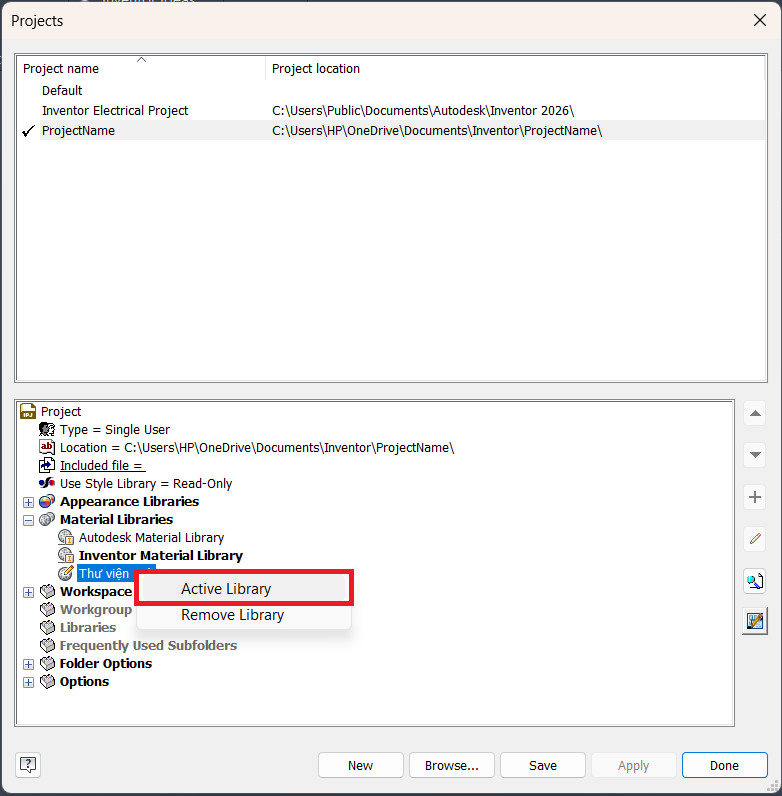Select Type = Single User
The width and height of the screenshot is (782, 796).
[x=115, y=429]
